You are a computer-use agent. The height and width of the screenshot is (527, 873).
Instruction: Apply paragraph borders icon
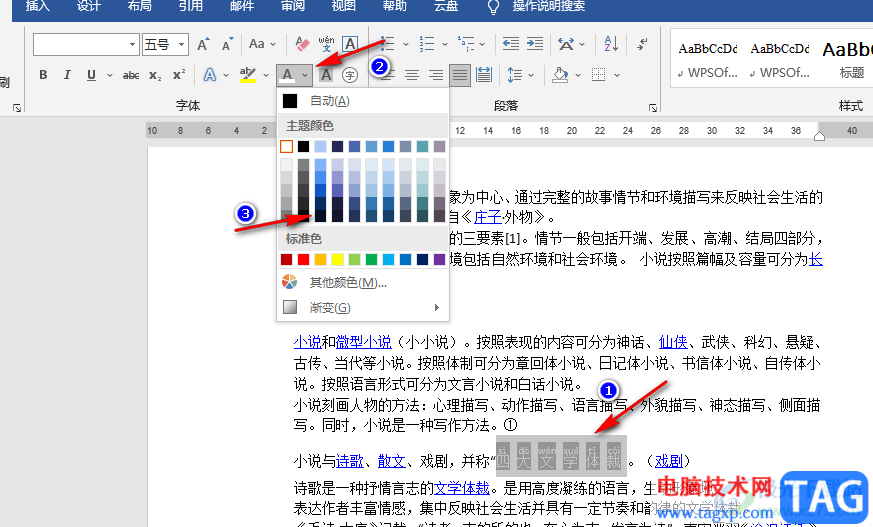[599, 75]
